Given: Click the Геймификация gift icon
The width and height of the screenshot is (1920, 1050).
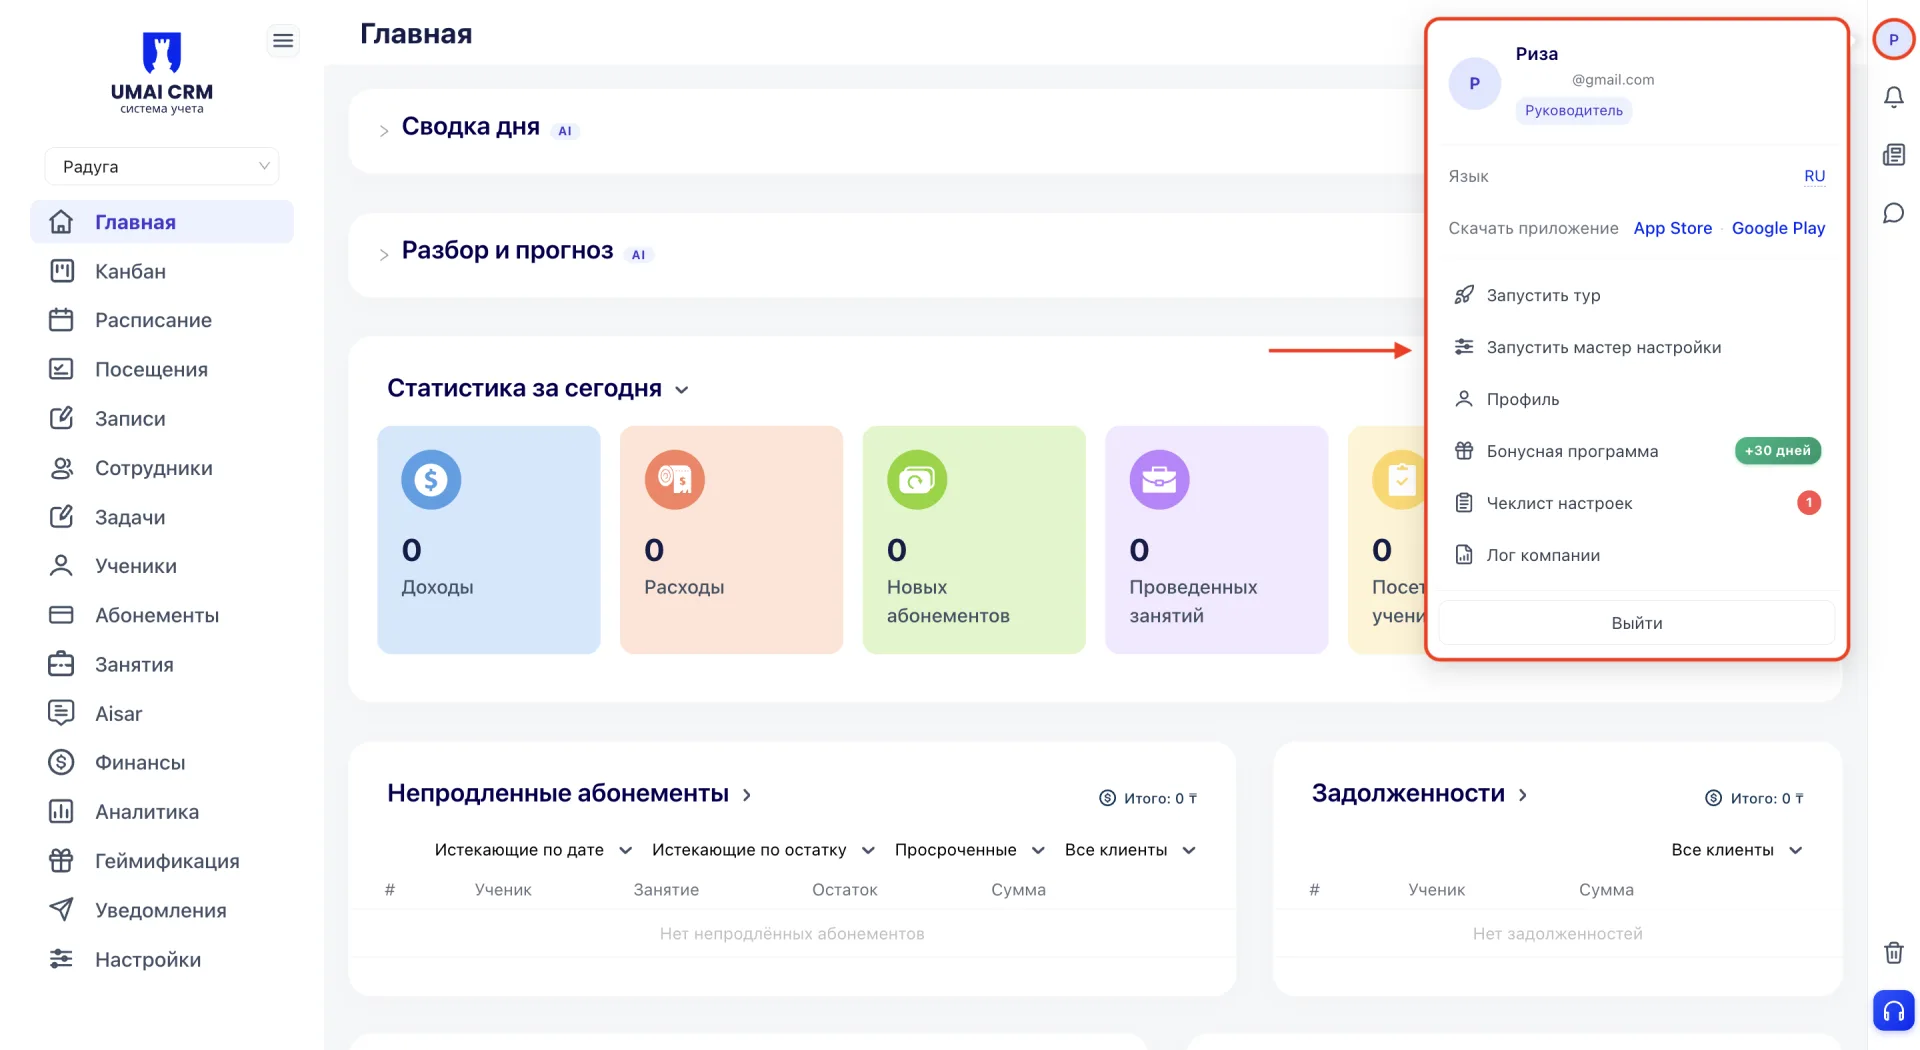Looking at the screenshot, I should pos(61,860).
